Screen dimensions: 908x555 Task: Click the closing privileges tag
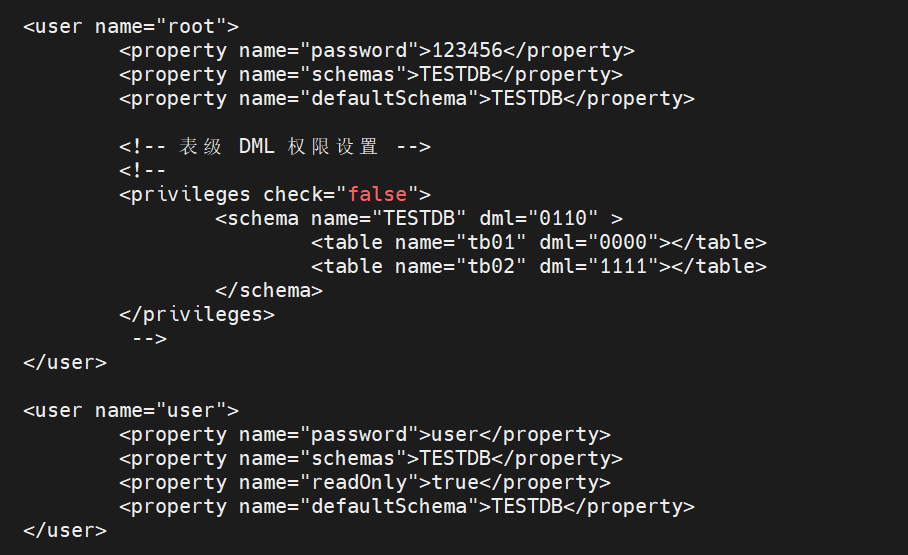[196, 314]
